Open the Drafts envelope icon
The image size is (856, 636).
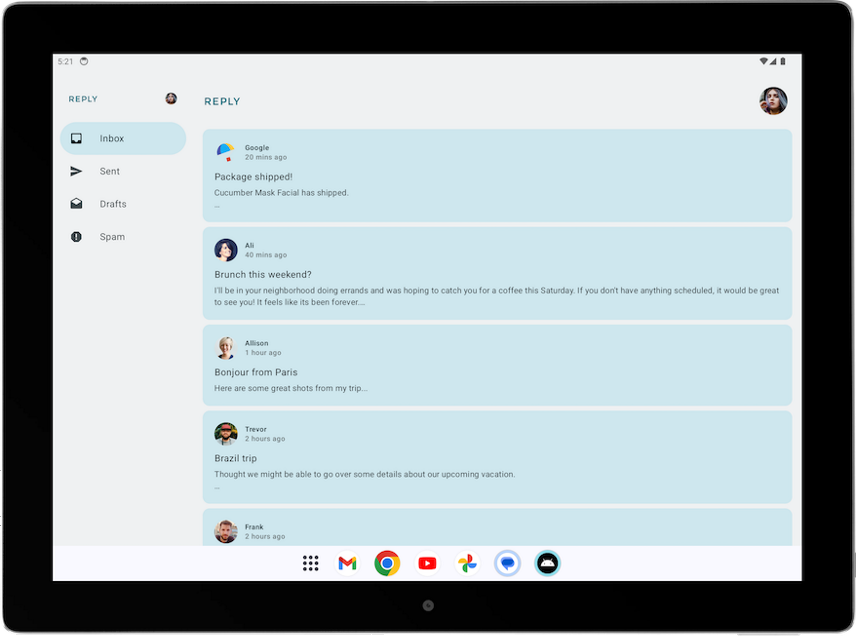[76, 204]
